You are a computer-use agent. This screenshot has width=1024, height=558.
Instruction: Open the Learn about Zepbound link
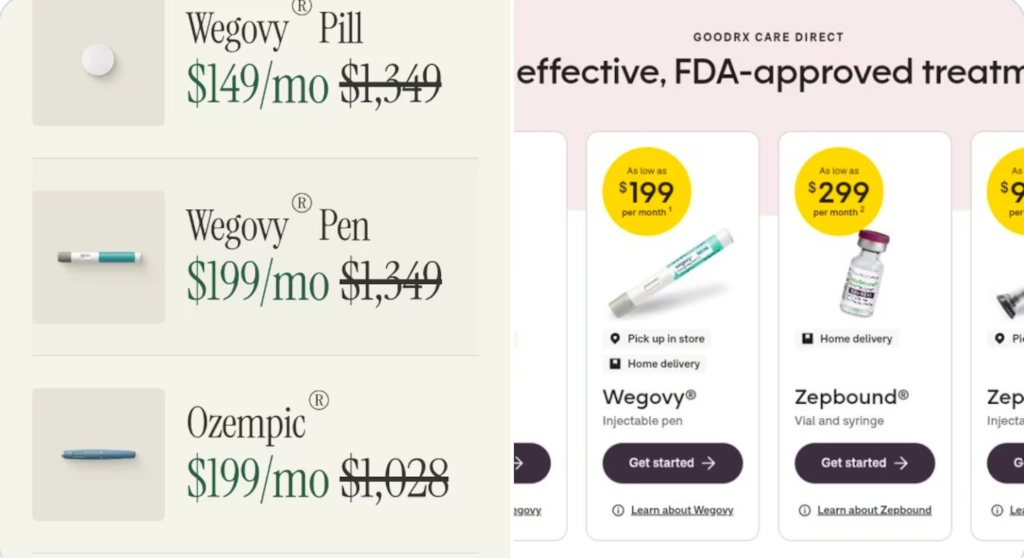tap(873, 510)
